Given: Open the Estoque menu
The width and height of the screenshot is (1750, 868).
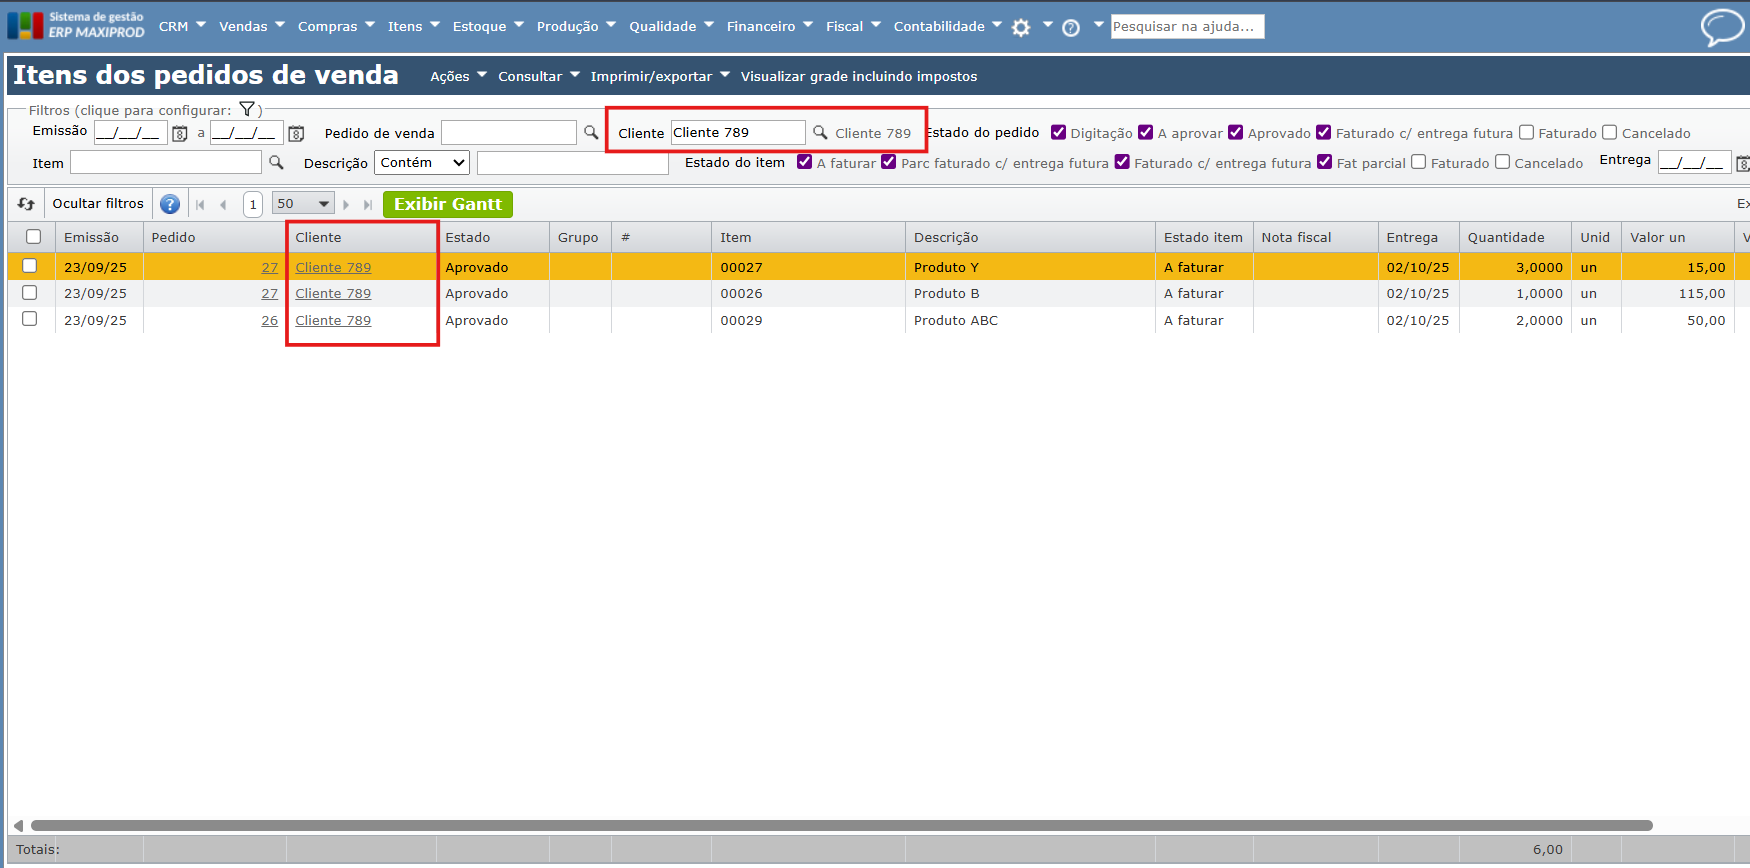Looking at the screenshot, I should pos(488,26).
